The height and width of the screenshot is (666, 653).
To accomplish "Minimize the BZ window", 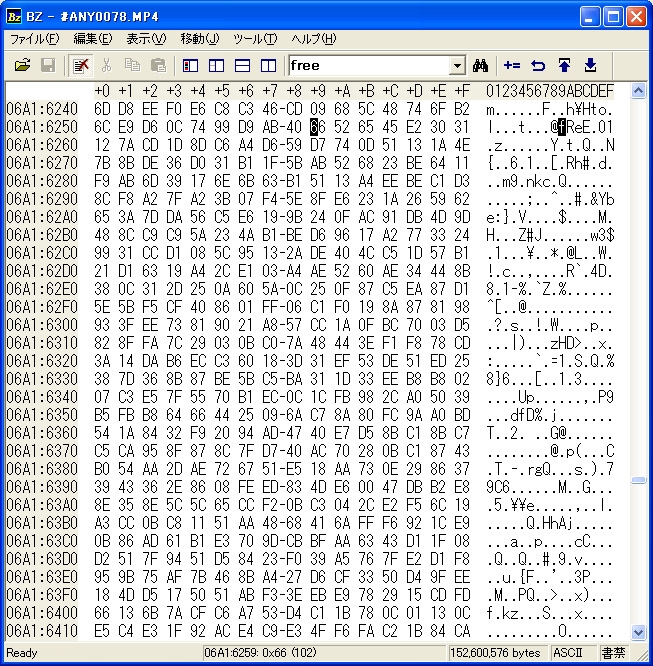I will pos(590,17).
